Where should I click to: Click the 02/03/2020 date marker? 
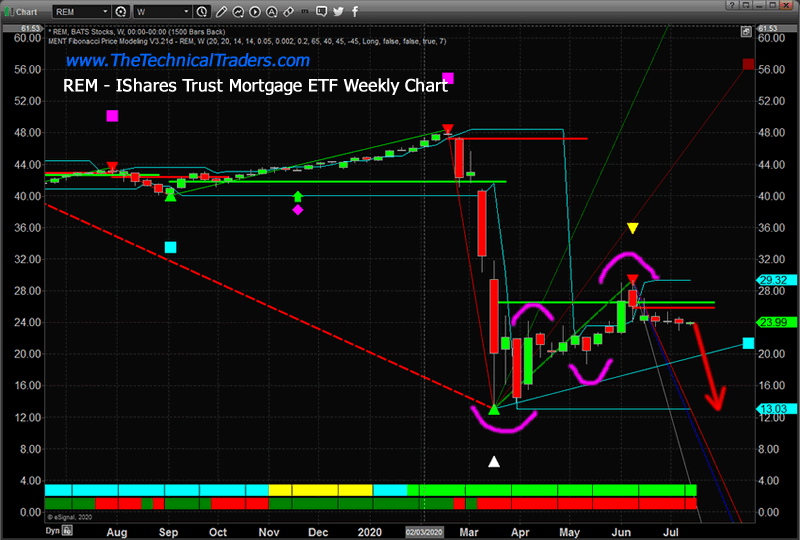[x=424, y=532]
